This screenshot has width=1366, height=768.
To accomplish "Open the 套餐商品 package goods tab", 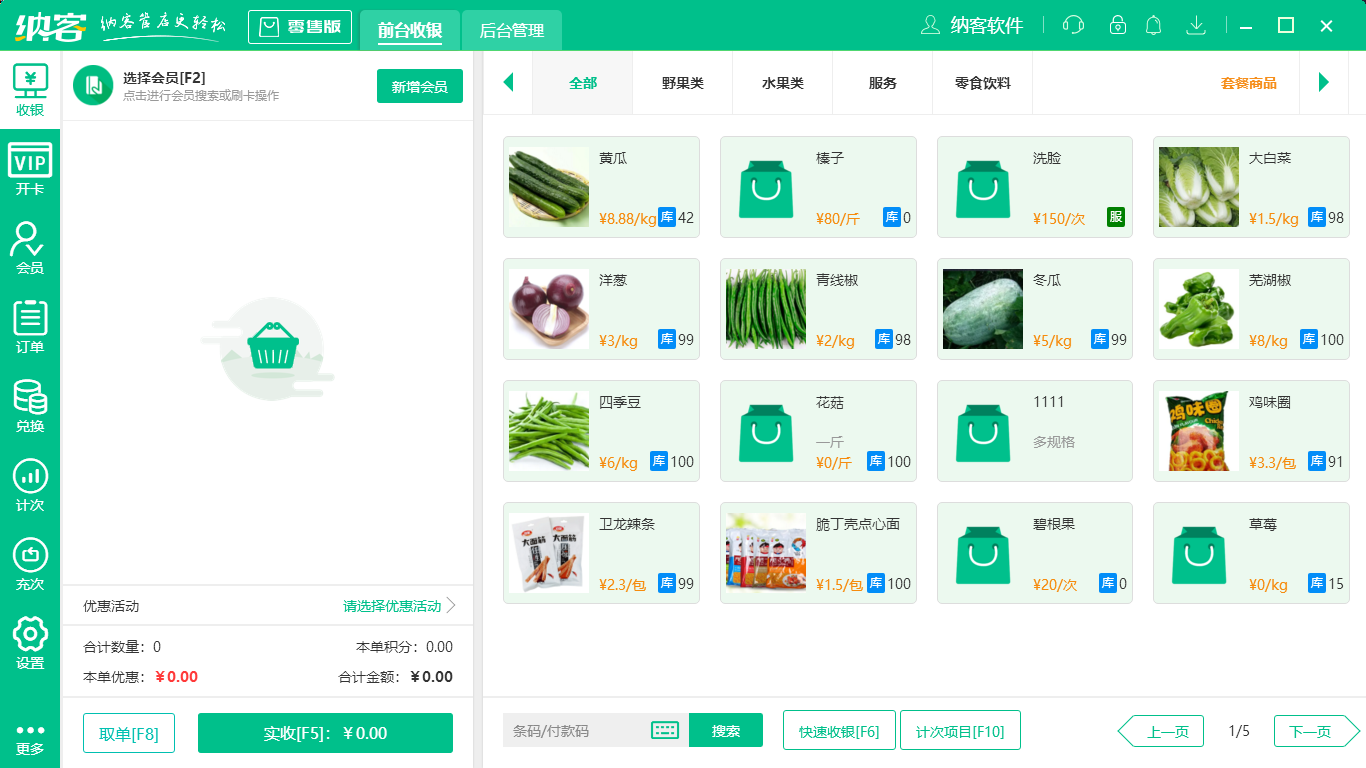I will (x=1249, y=83).
